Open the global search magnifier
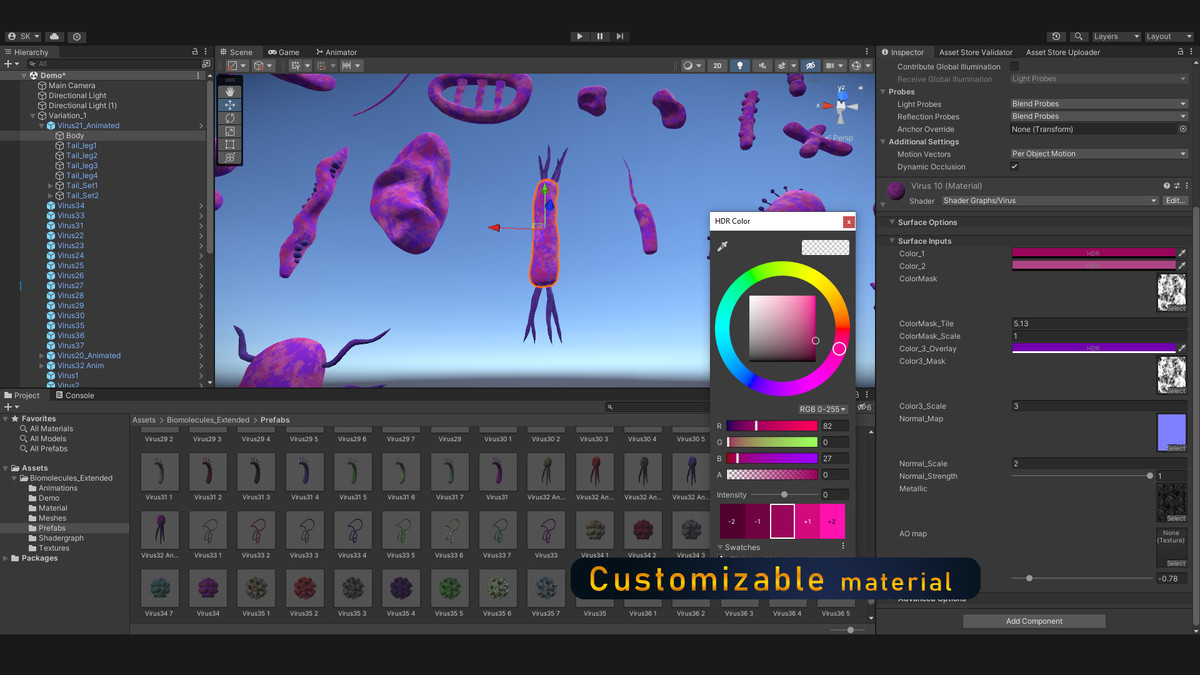 1078,37
